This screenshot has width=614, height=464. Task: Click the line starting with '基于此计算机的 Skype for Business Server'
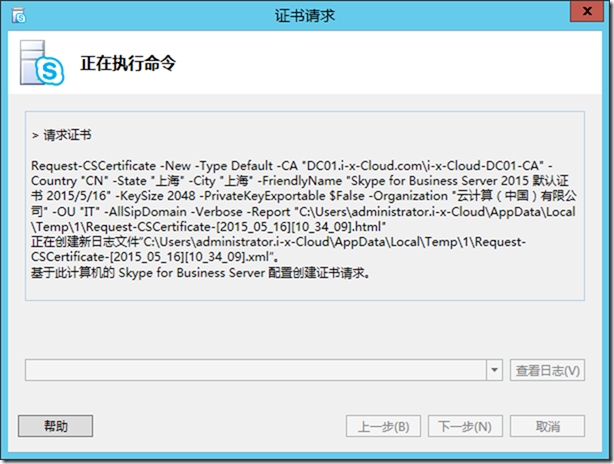pos(200,273)
